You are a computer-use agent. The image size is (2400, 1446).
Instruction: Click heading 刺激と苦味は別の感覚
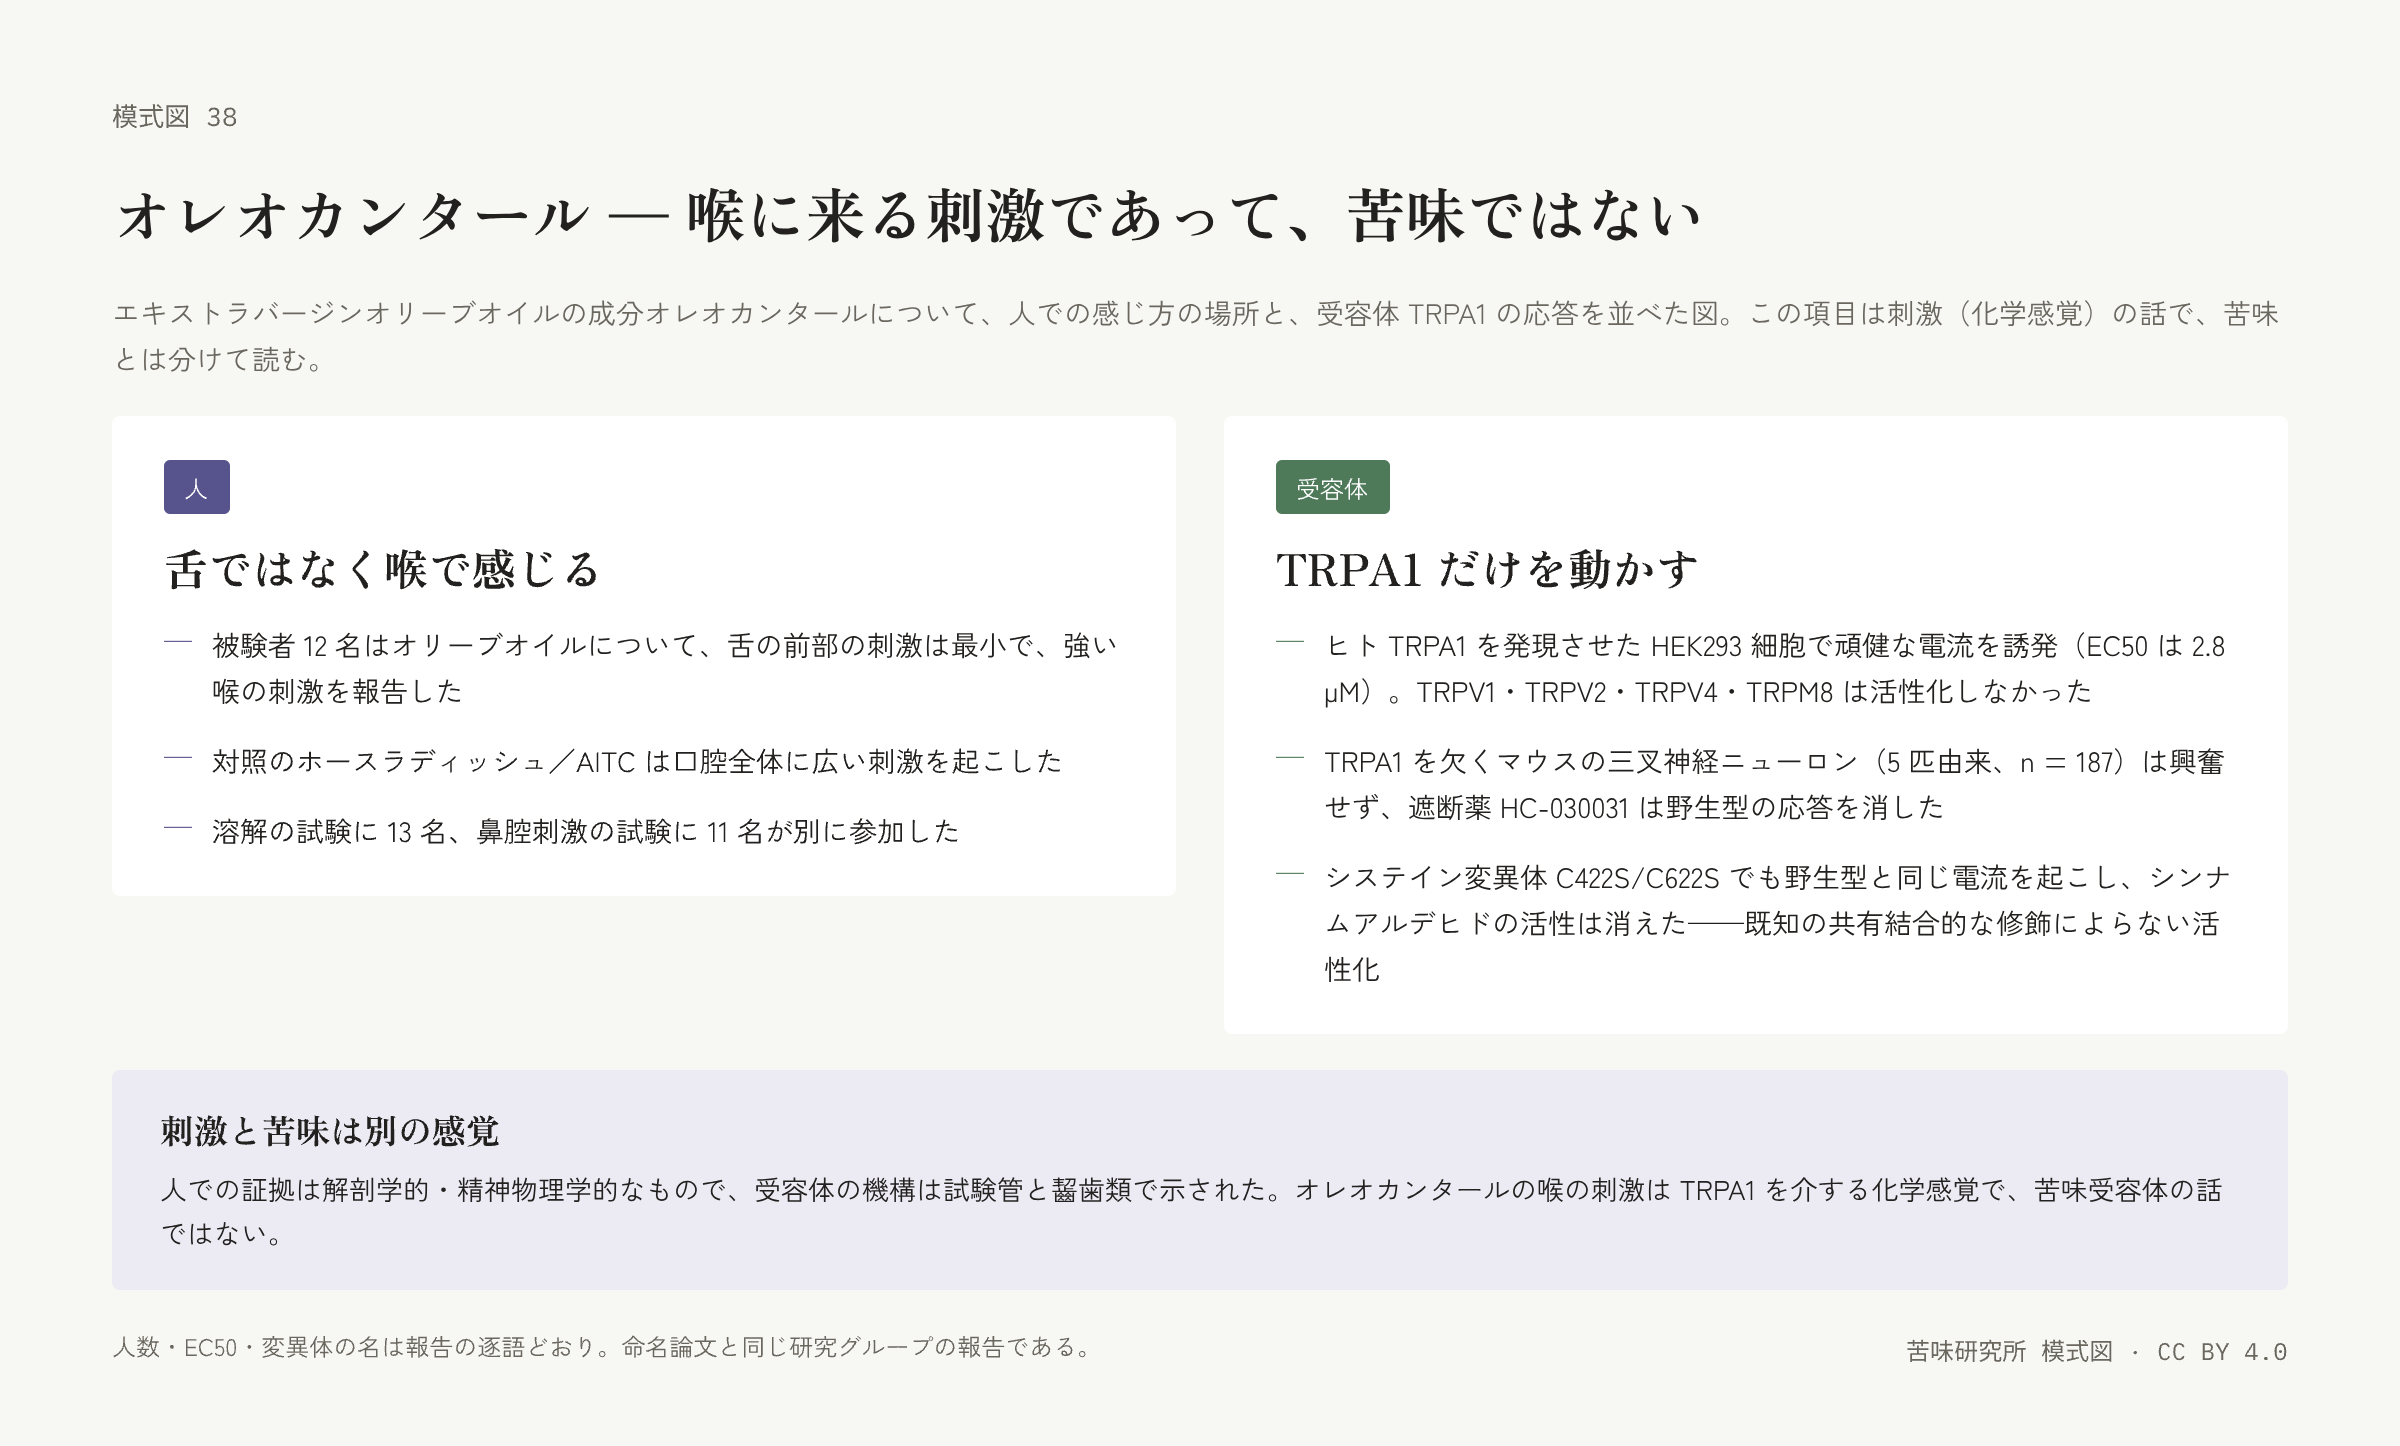click(330, 1131)
